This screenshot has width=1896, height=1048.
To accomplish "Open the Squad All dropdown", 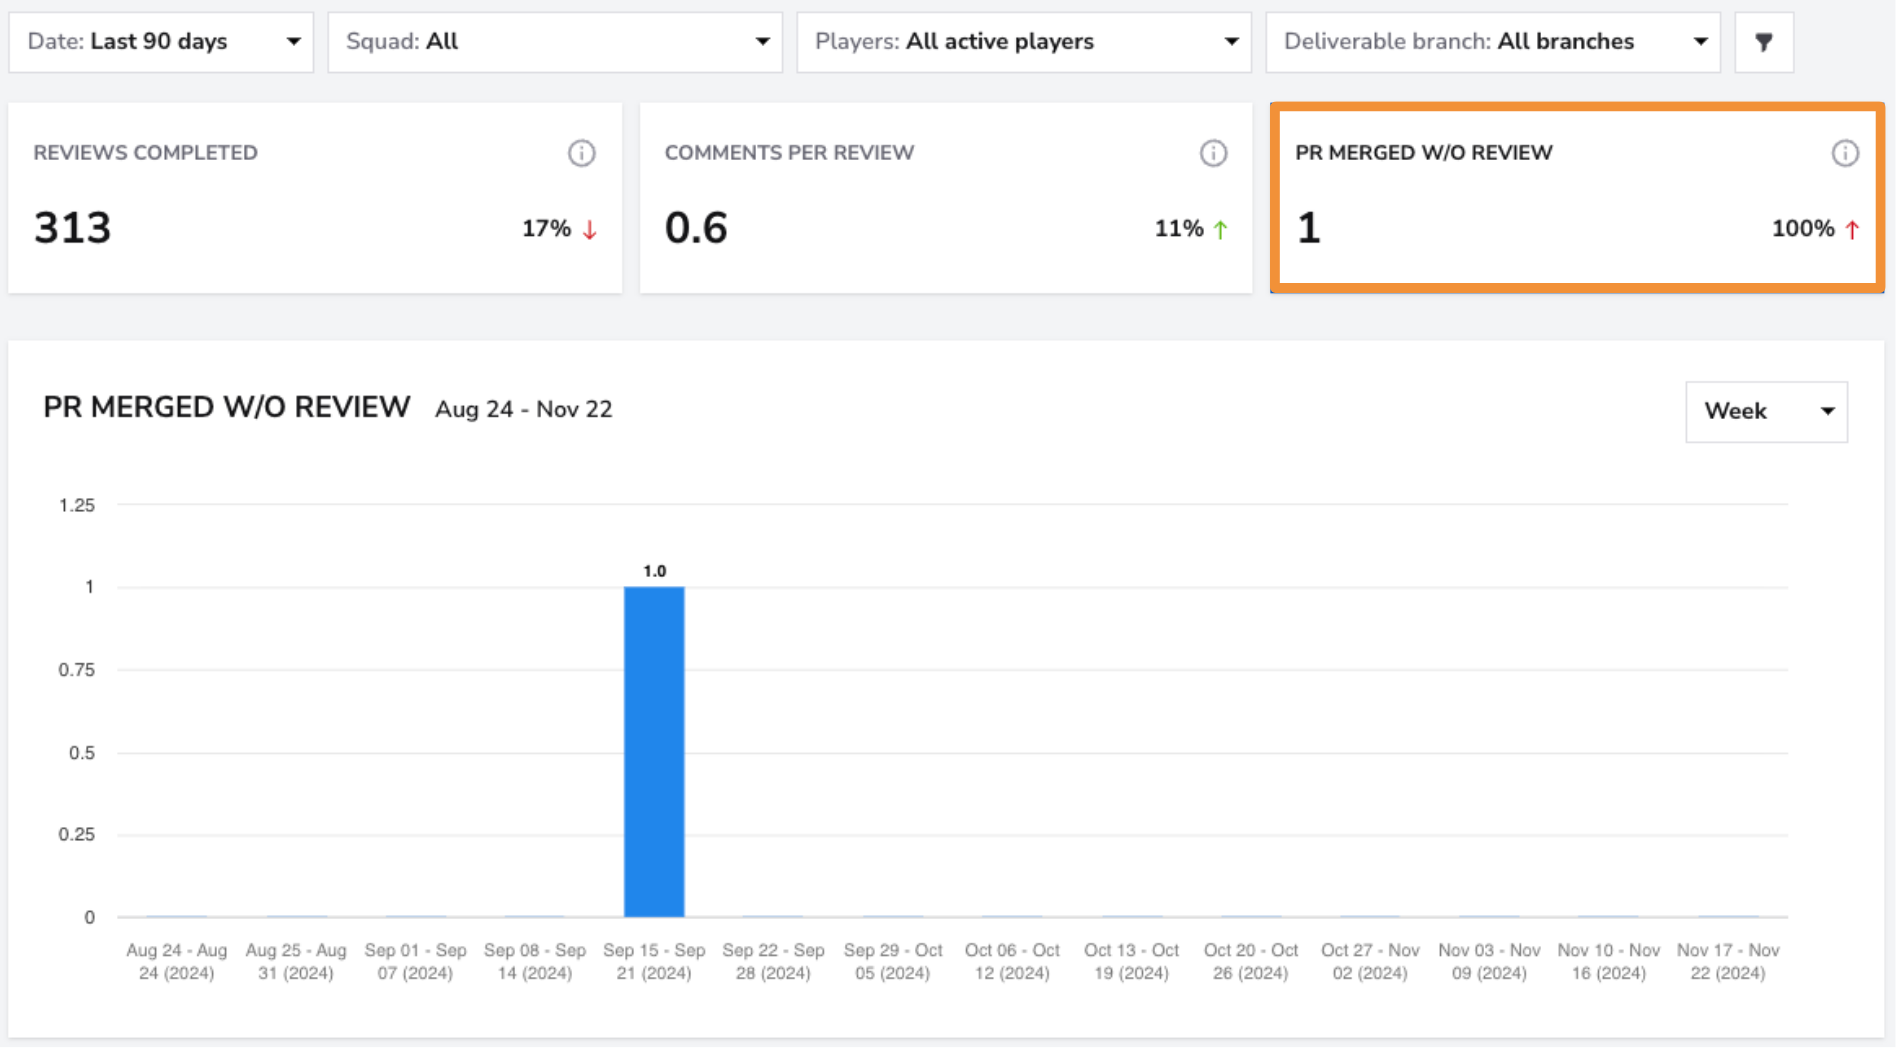I will pyautogui.click(x=555, y=42).
